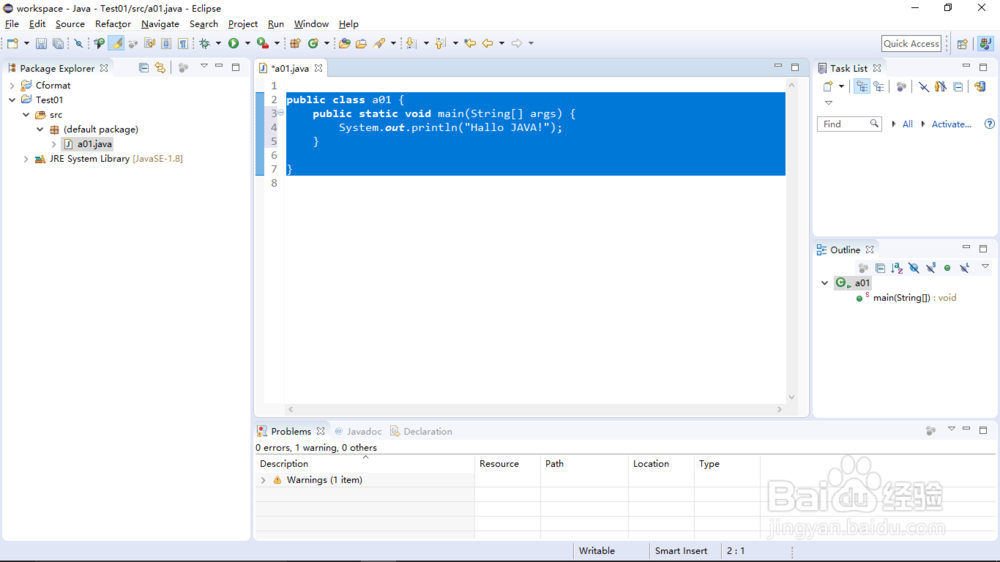This screenshot has width=1000, height=562.
Task: Toggle Block Selection Mode icon
Action: point(166,43)
